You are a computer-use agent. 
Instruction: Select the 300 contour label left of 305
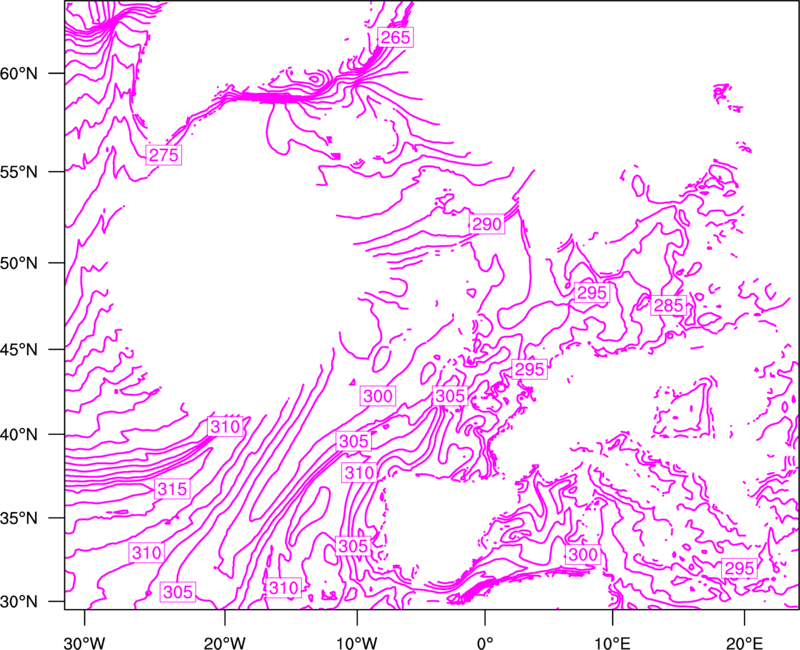click(x=378, y=396)
